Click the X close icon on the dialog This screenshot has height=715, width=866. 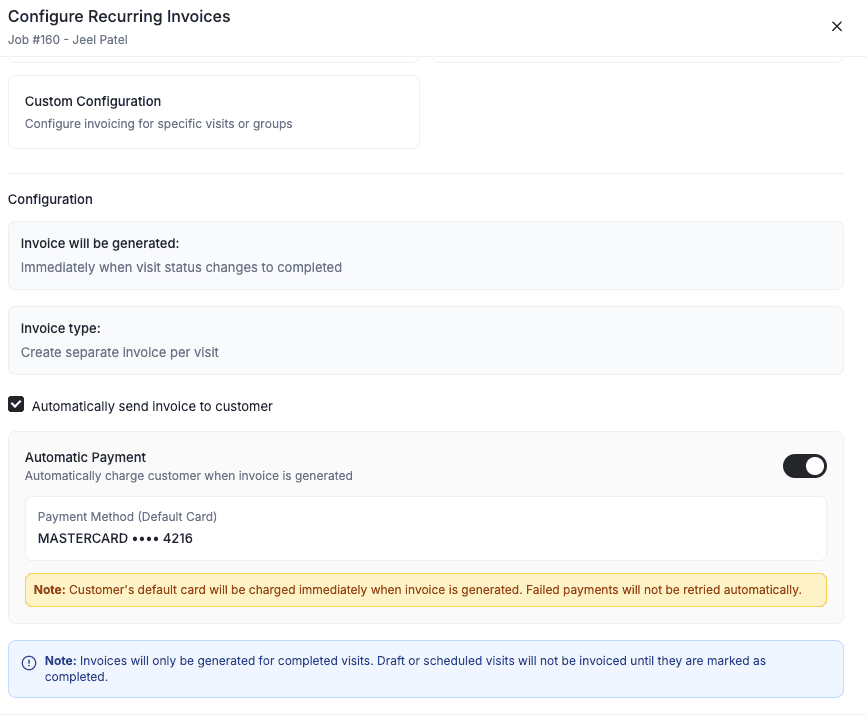click(x=837, y=27)
